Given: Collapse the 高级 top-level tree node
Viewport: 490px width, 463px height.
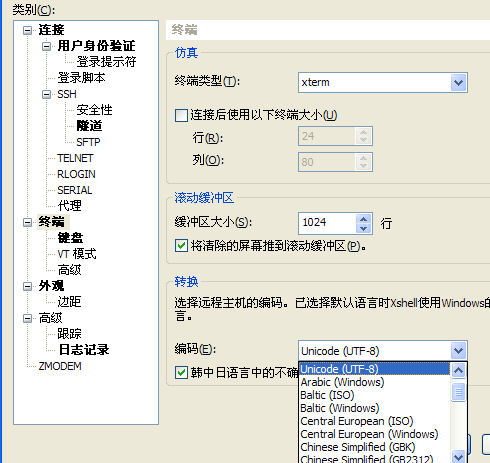Looking at the screenshot, I should click(27, 318).
